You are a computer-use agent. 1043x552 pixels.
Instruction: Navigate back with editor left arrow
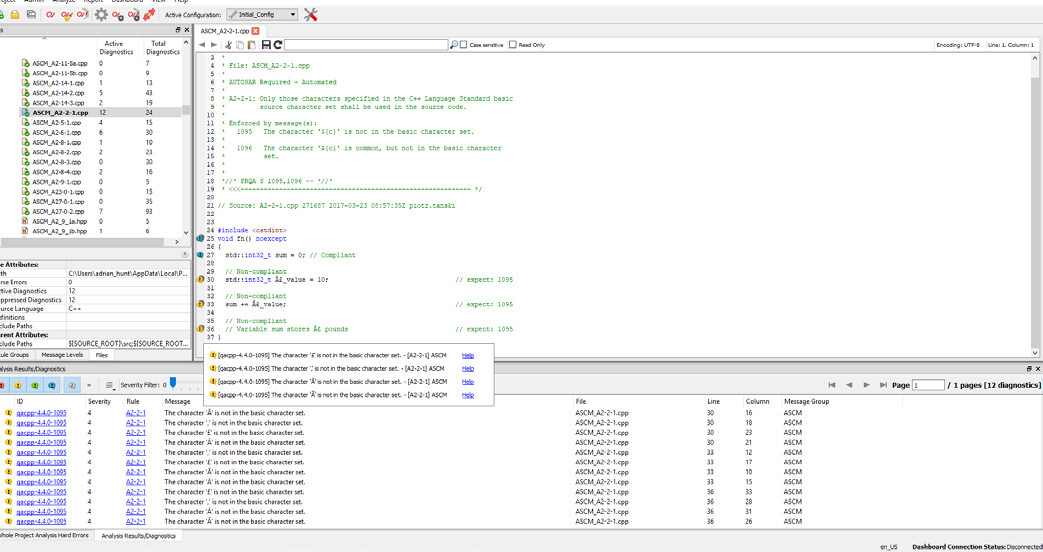pyautogui.click(x=202, y=45)
